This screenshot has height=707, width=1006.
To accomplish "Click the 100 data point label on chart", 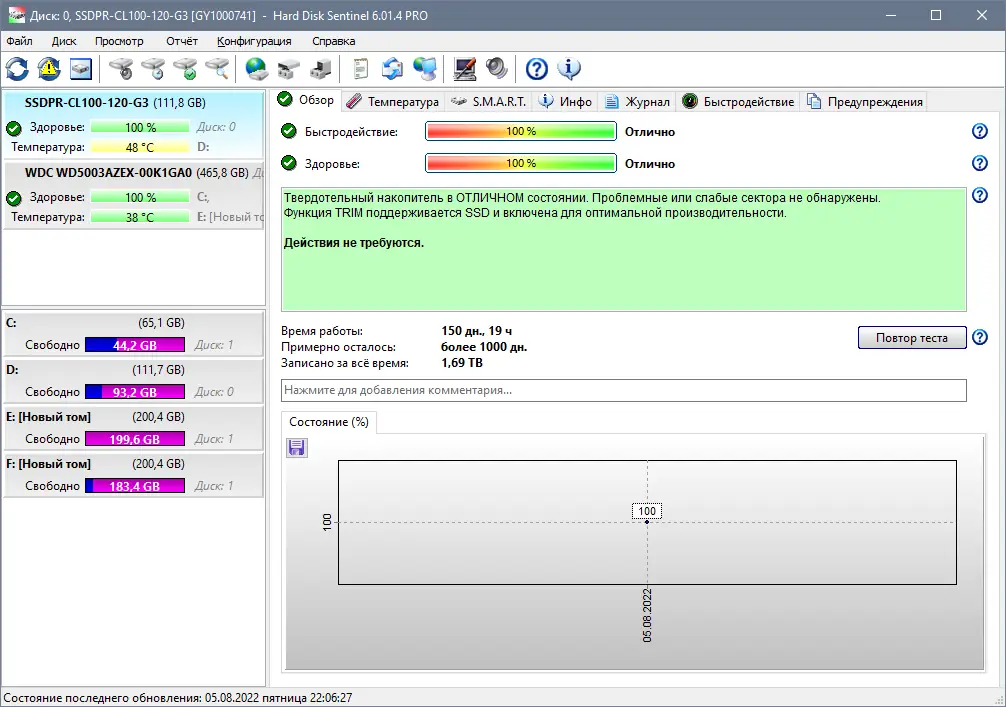I will [x=647, y=511].
